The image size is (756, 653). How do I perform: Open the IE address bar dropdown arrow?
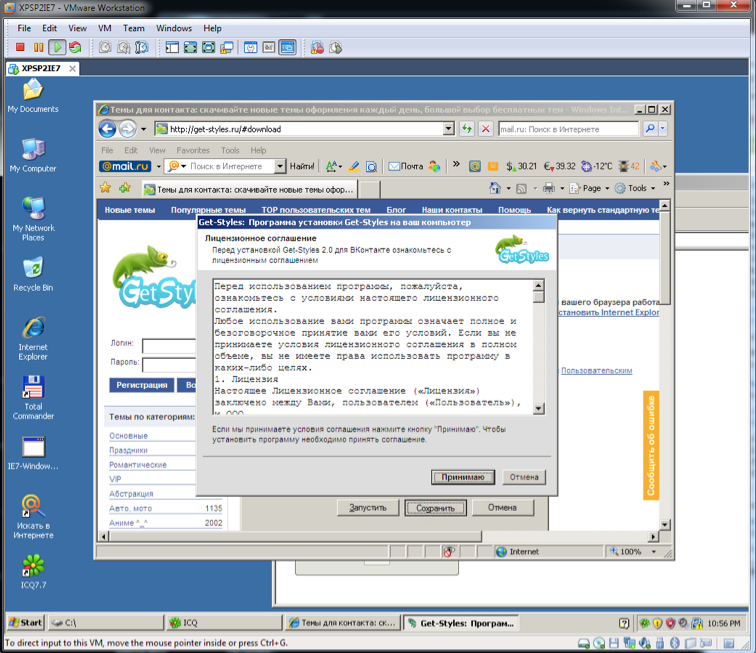[448, 129]
